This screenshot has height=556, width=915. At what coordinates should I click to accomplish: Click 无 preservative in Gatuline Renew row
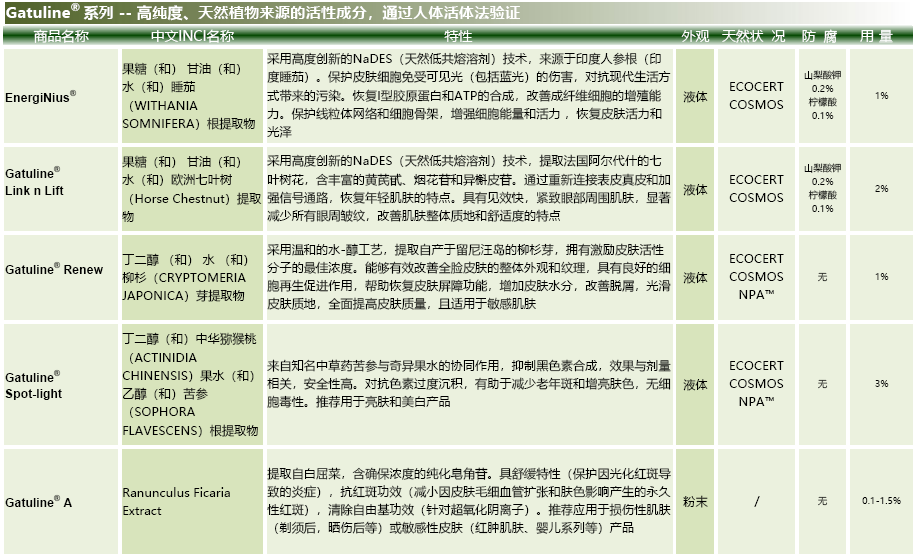click(822, 277)
